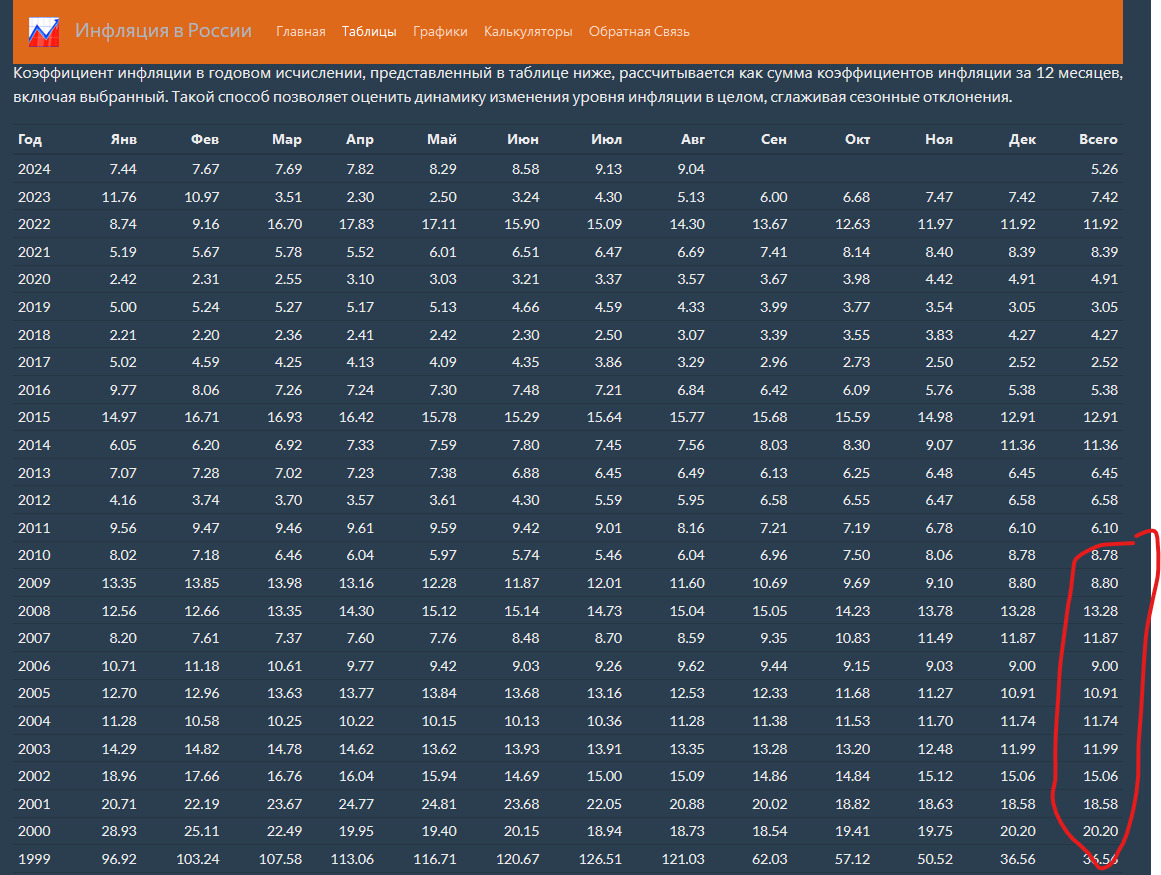Screen dimensions: 1161x875
Task: Go to the Главная page
Action: click(x=300, y=31)
